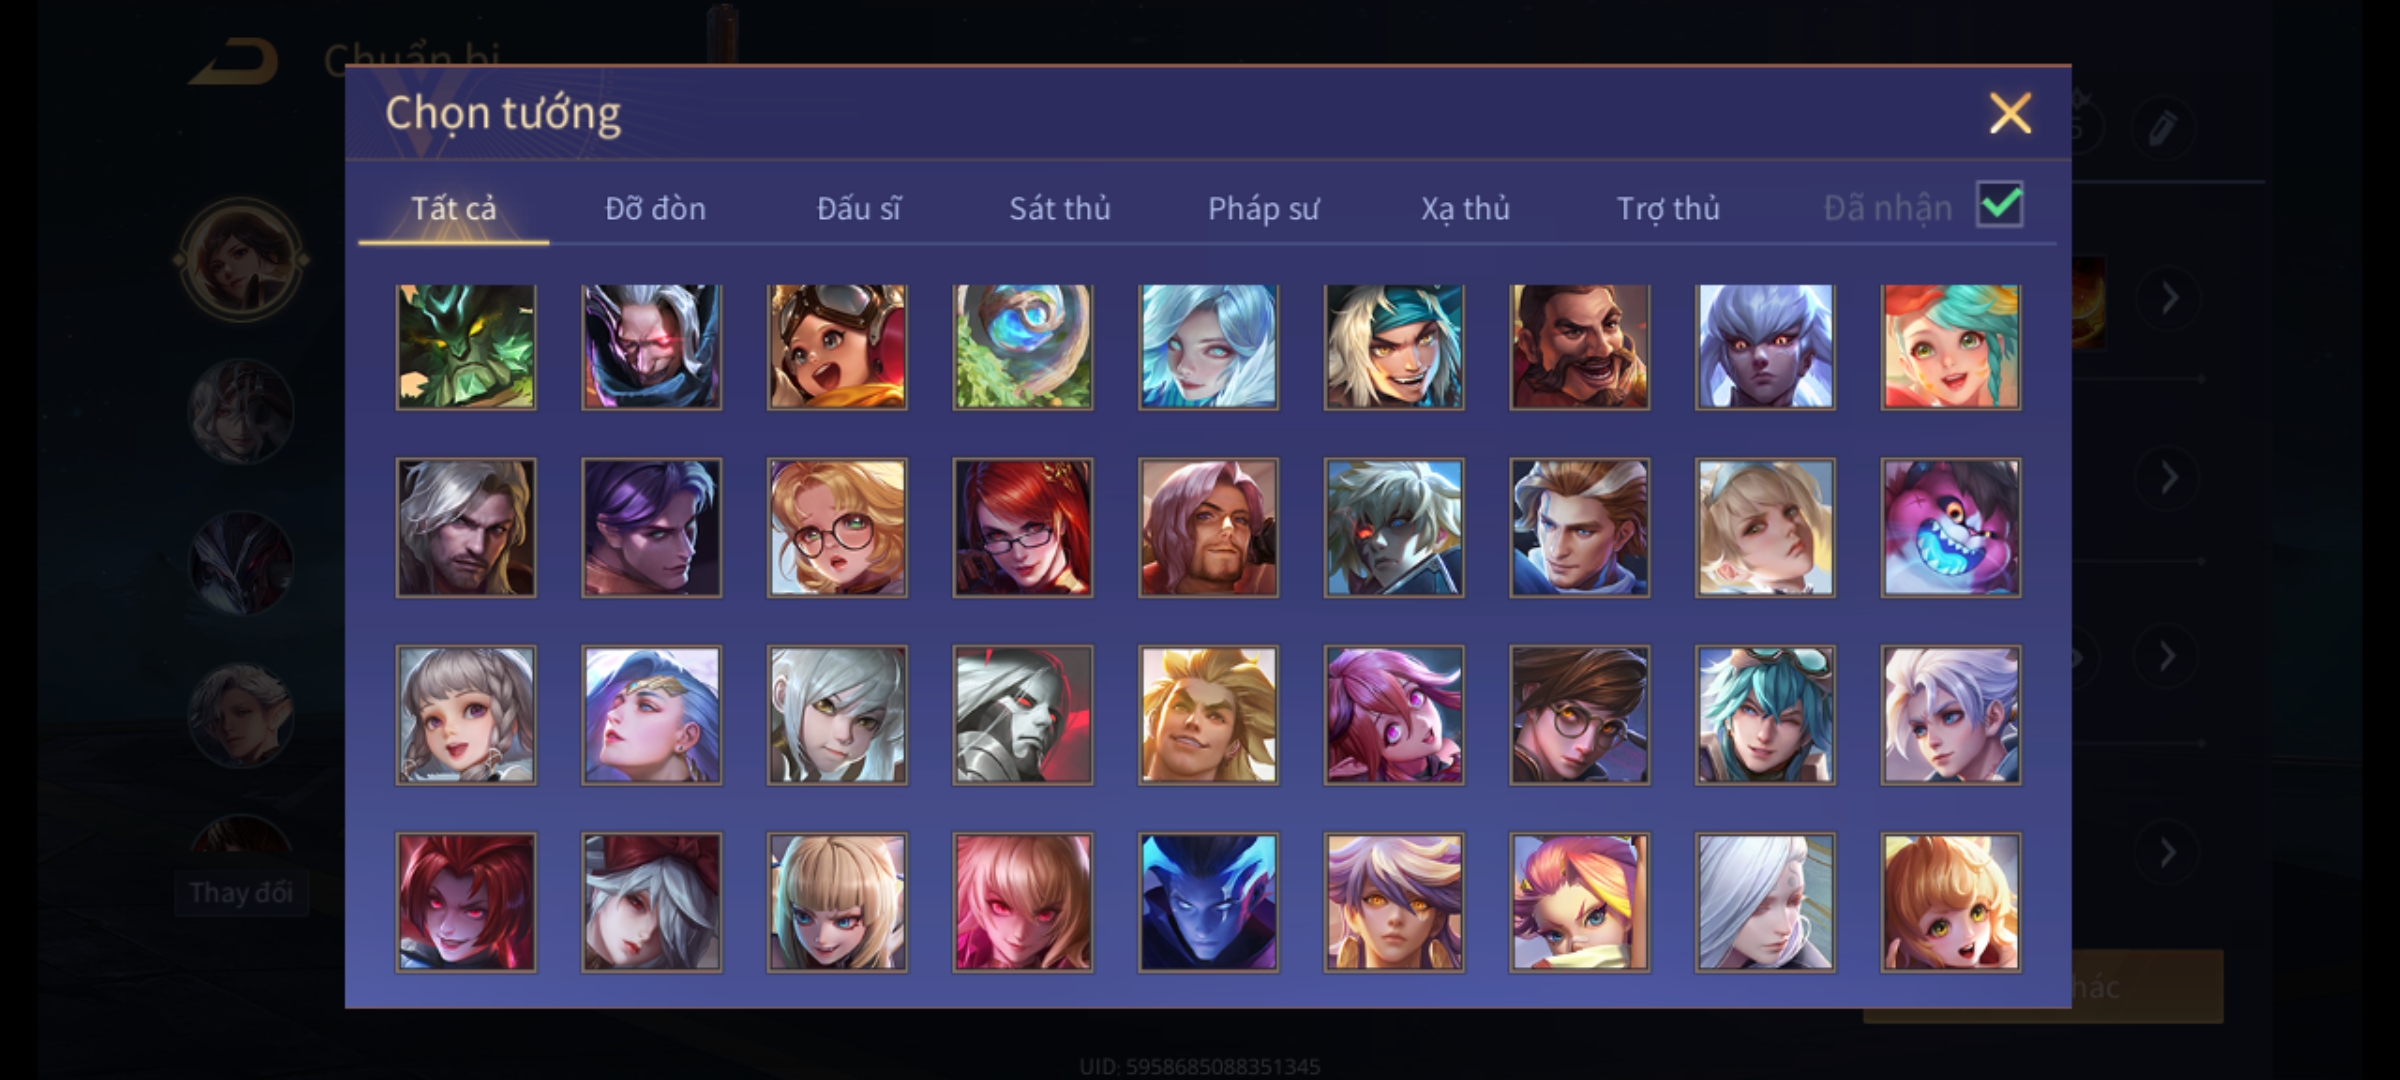Close the Chọn tướng dialog
The width and height of the screenshot is (2400, 1080).
[x=2010, y=113]
